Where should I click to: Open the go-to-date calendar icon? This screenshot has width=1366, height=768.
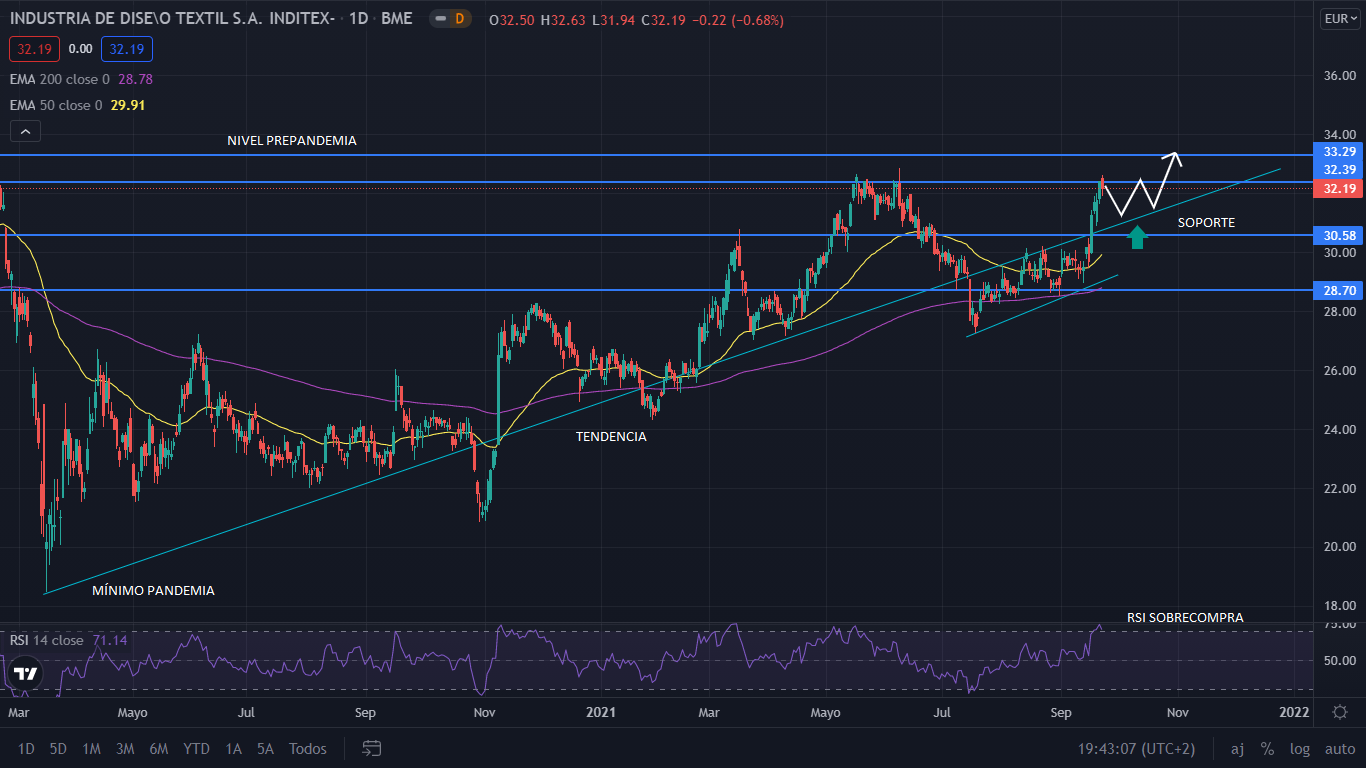[372, 748]
